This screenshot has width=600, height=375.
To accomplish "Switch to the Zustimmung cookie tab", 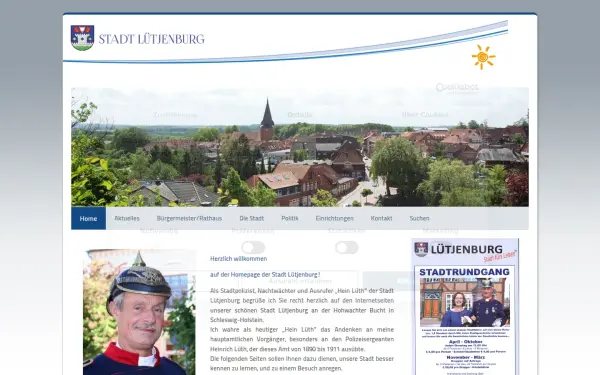I will [175, 115].
